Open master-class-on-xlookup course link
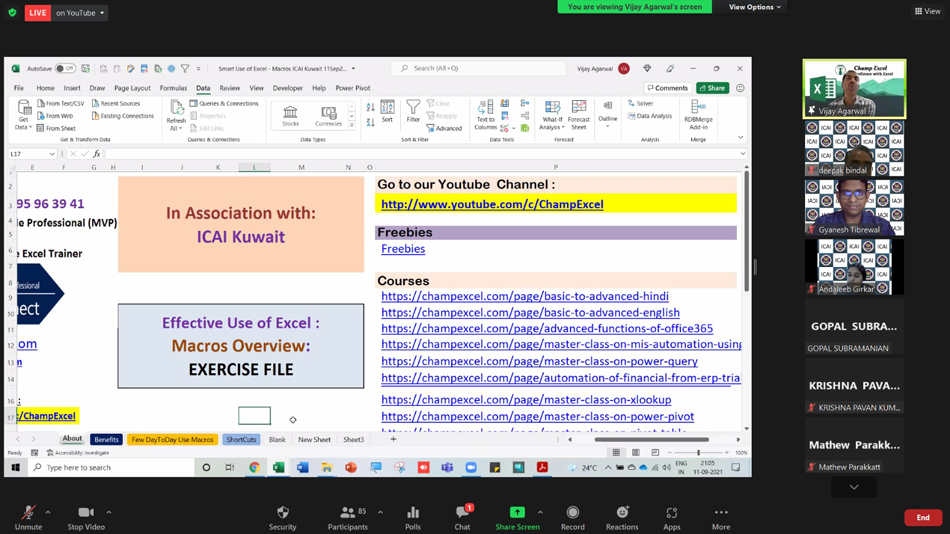Image resolution: width=950 pixels, height=534 pixels. coord(526,399)
